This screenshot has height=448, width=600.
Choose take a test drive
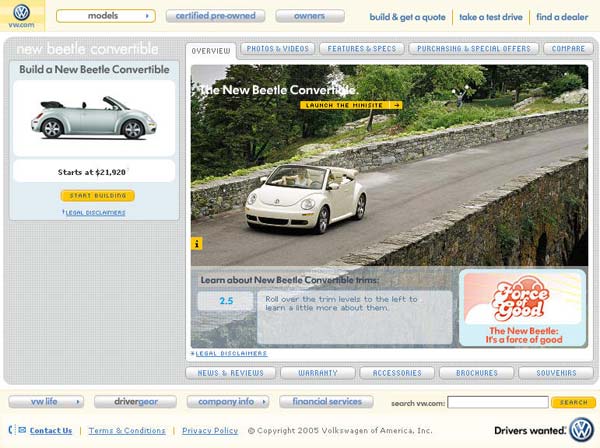click(491, 17)
